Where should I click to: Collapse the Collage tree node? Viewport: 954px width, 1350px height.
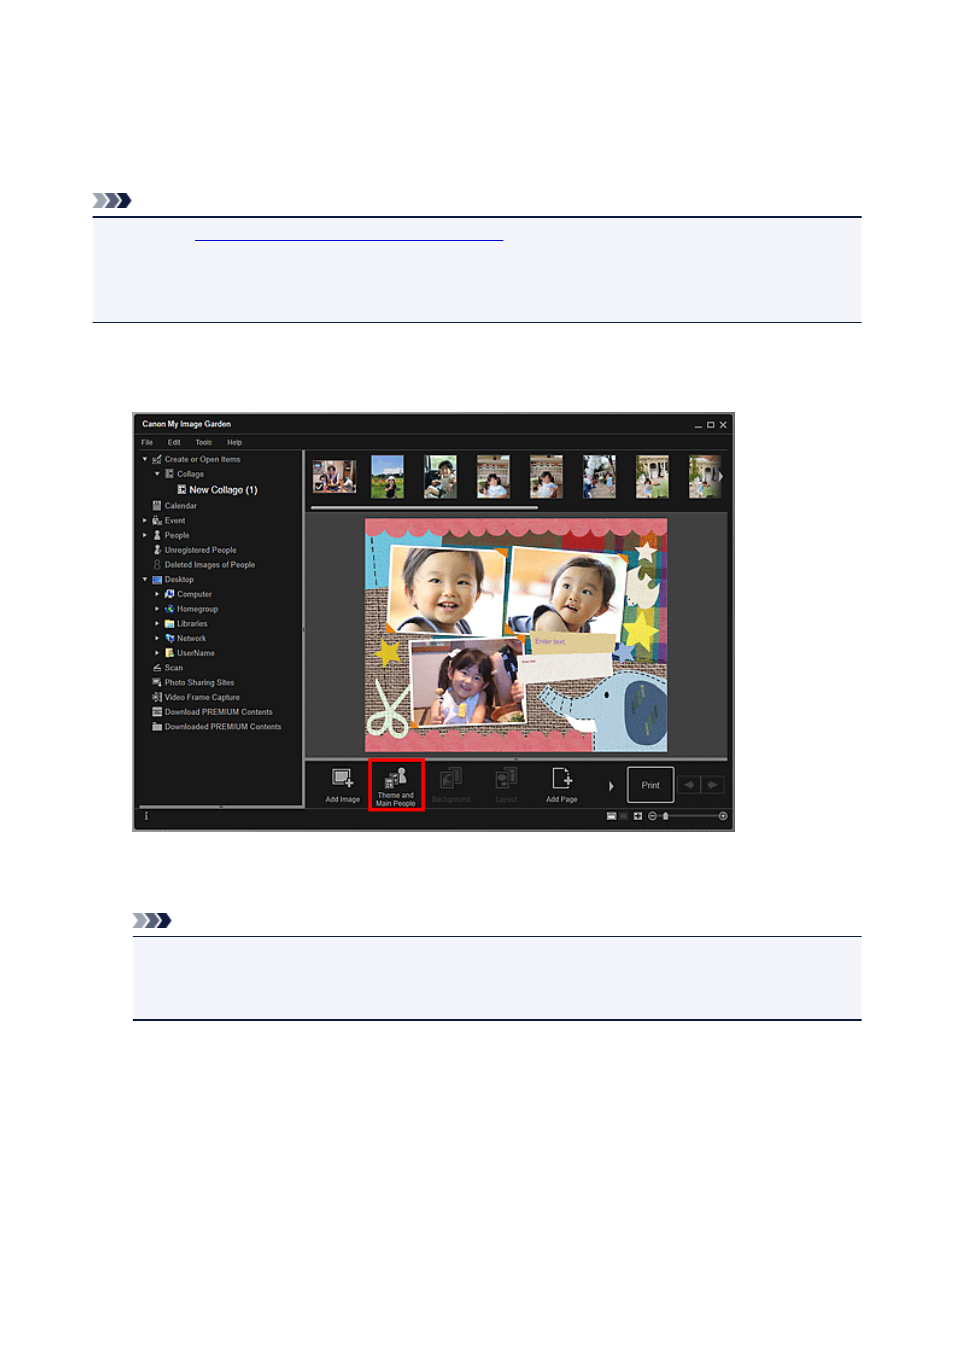point(157,474)
